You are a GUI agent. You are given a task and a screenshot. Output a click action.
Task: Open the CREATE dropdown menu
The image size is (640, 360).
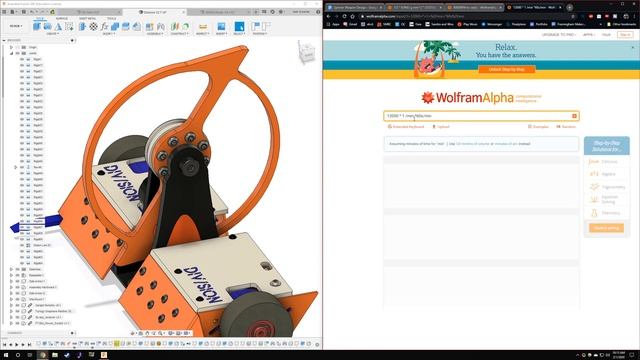point(52,34)
